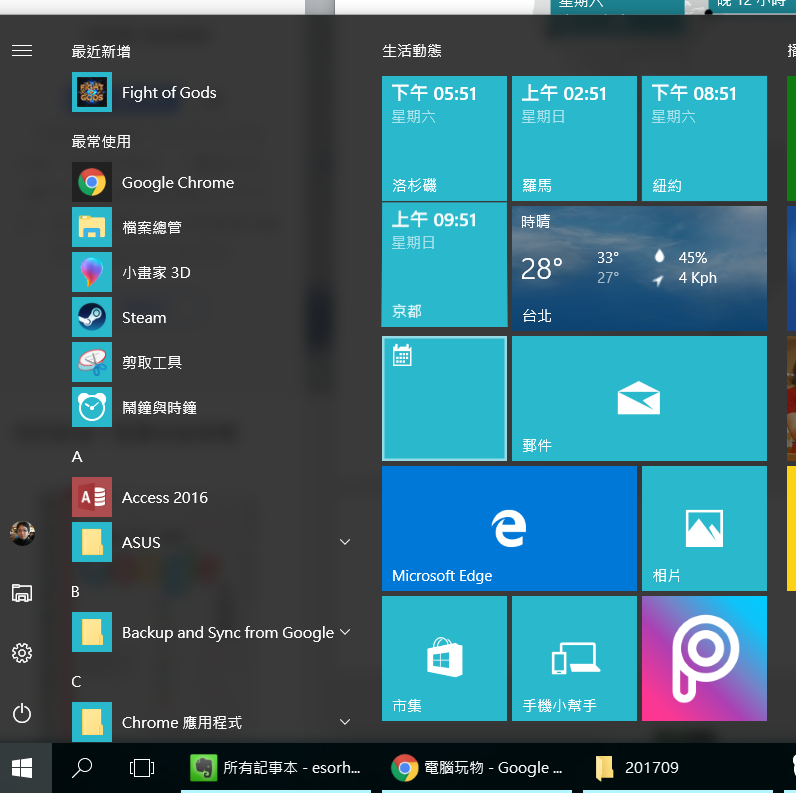Screen dimensions: 796x793
Task: Open the 紐約 clock tile
Action: [704, 139]
